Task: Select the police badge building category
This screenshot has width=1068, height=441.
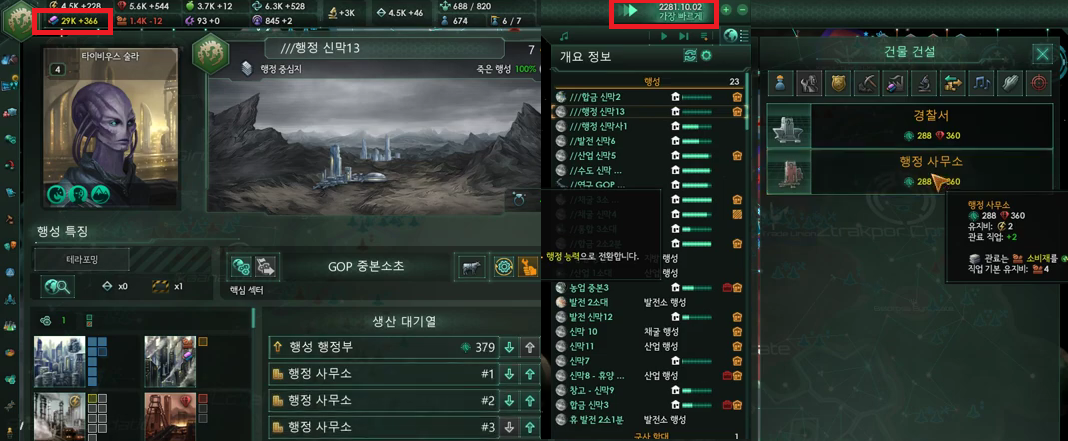Action: 837,83
